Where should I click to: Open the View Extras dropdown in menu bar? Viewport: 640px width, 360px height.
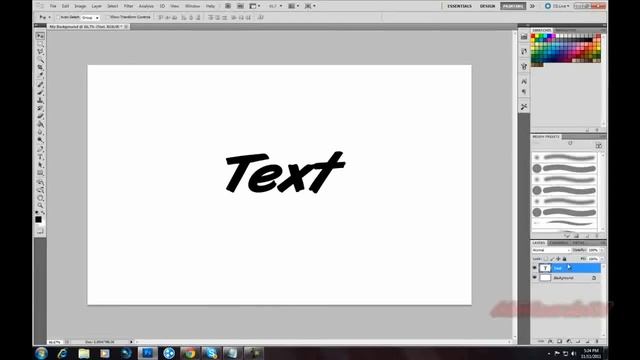tap(255, 6)
